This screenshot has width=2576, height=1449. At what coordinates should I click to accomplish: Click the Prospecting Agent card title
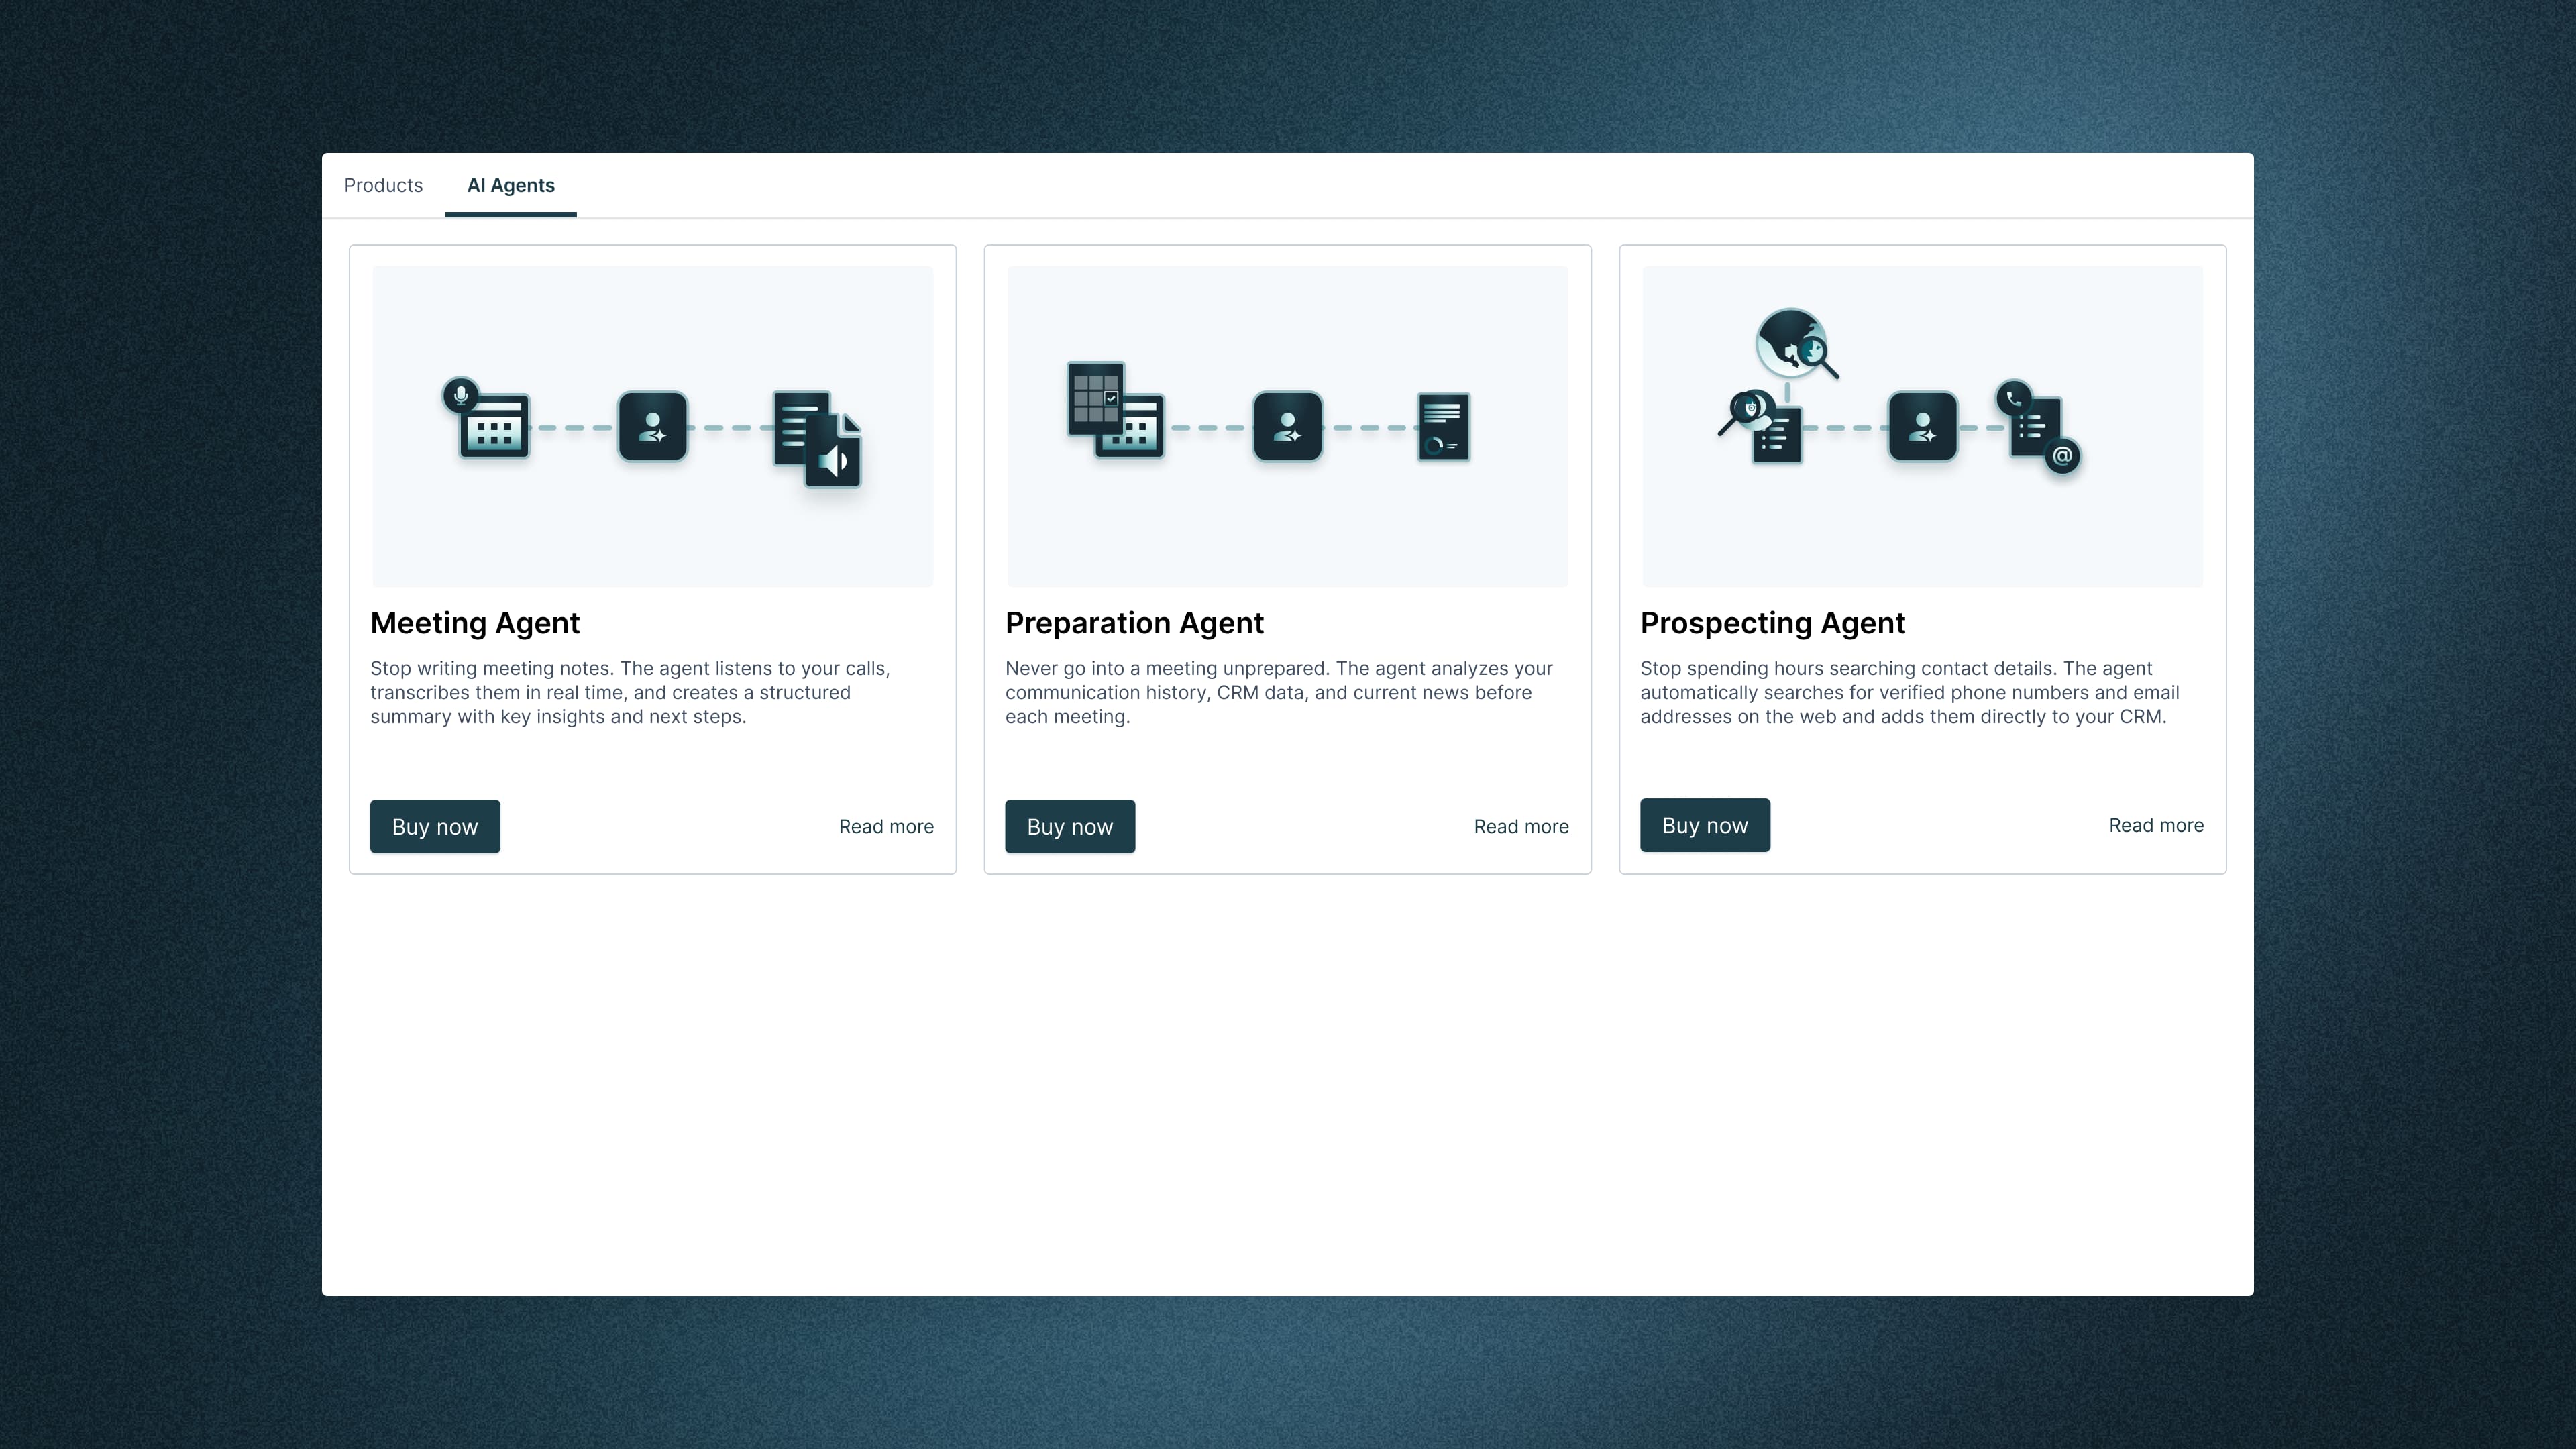click(1772, 623)
